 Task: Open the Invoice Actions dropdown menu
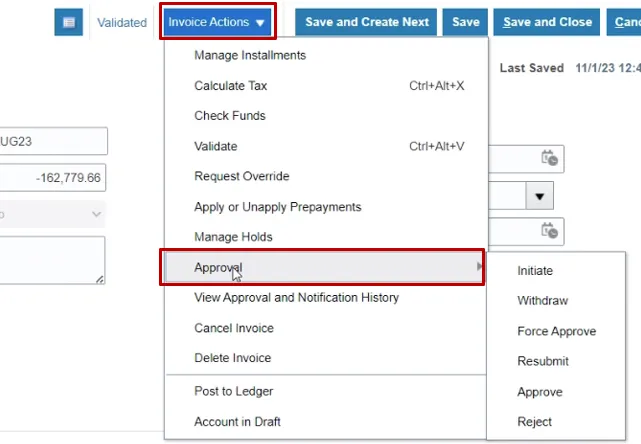[x=217, y=22]
